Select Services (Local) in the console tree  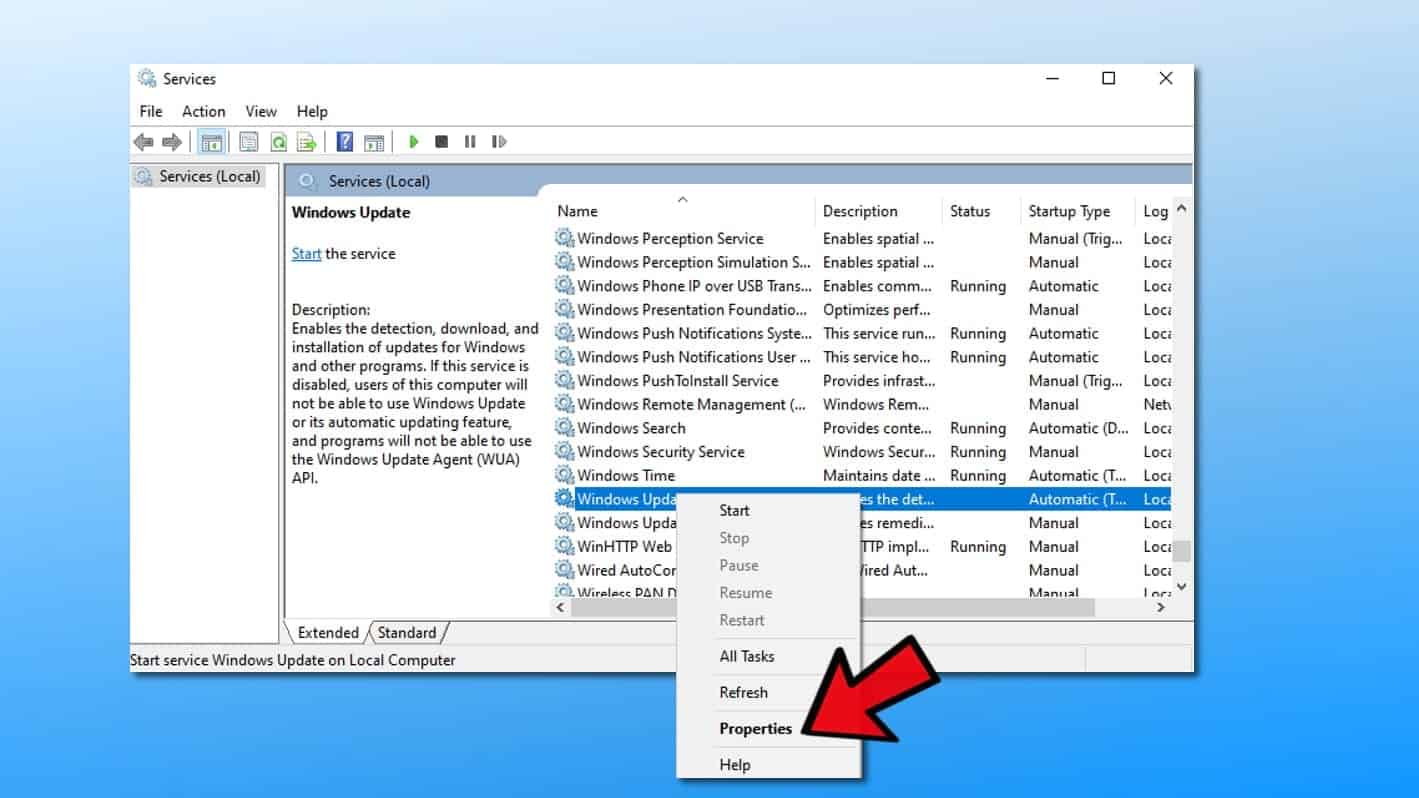[199, 176]
